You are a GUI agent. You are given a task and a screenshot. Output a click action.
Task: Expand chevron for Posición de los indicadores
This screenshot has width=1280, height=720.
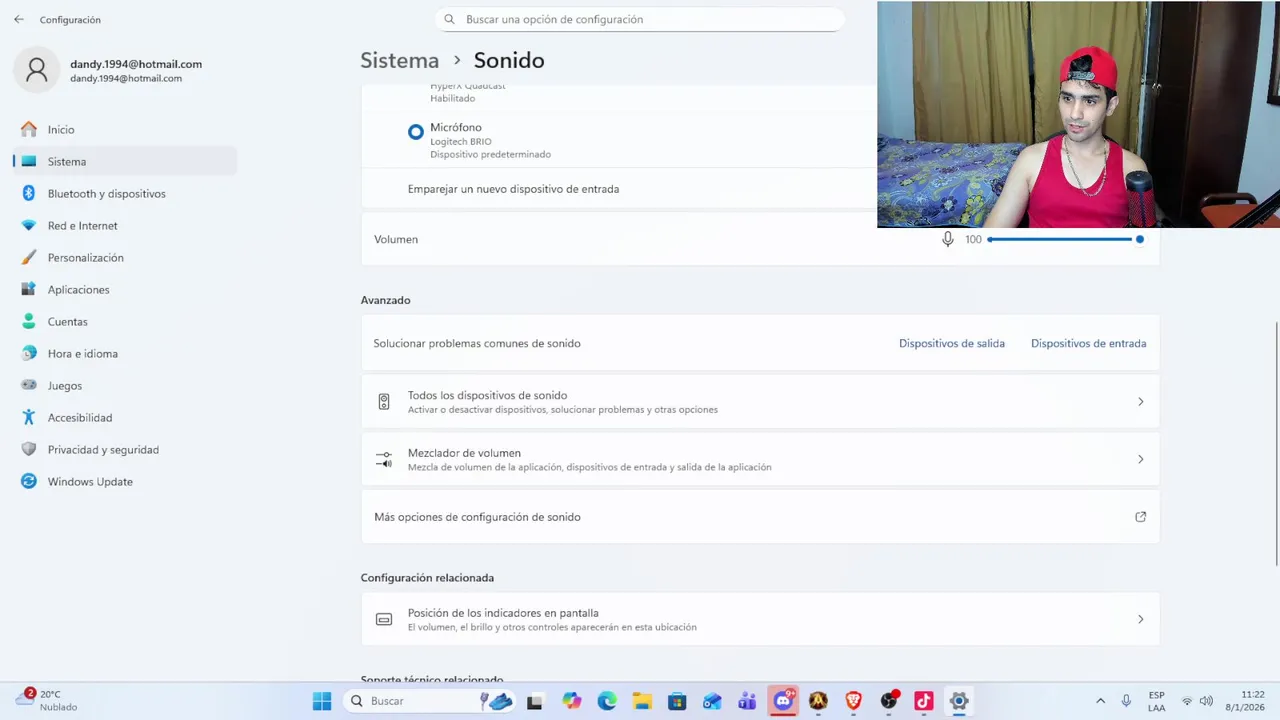point(1140,620)
